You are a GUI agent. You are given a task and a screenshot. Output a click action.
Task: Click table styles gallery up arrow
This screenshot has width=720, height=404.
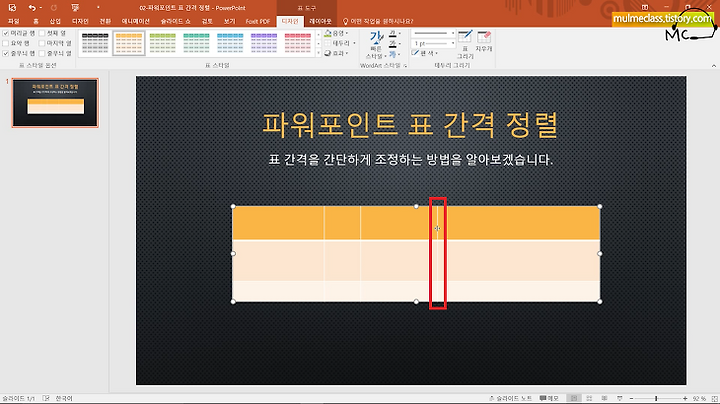click(318, 34)
